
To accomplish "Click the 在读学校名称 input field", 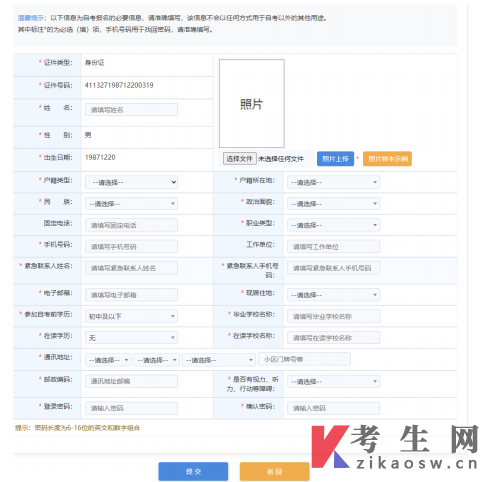I will click(x=333, y=338).
